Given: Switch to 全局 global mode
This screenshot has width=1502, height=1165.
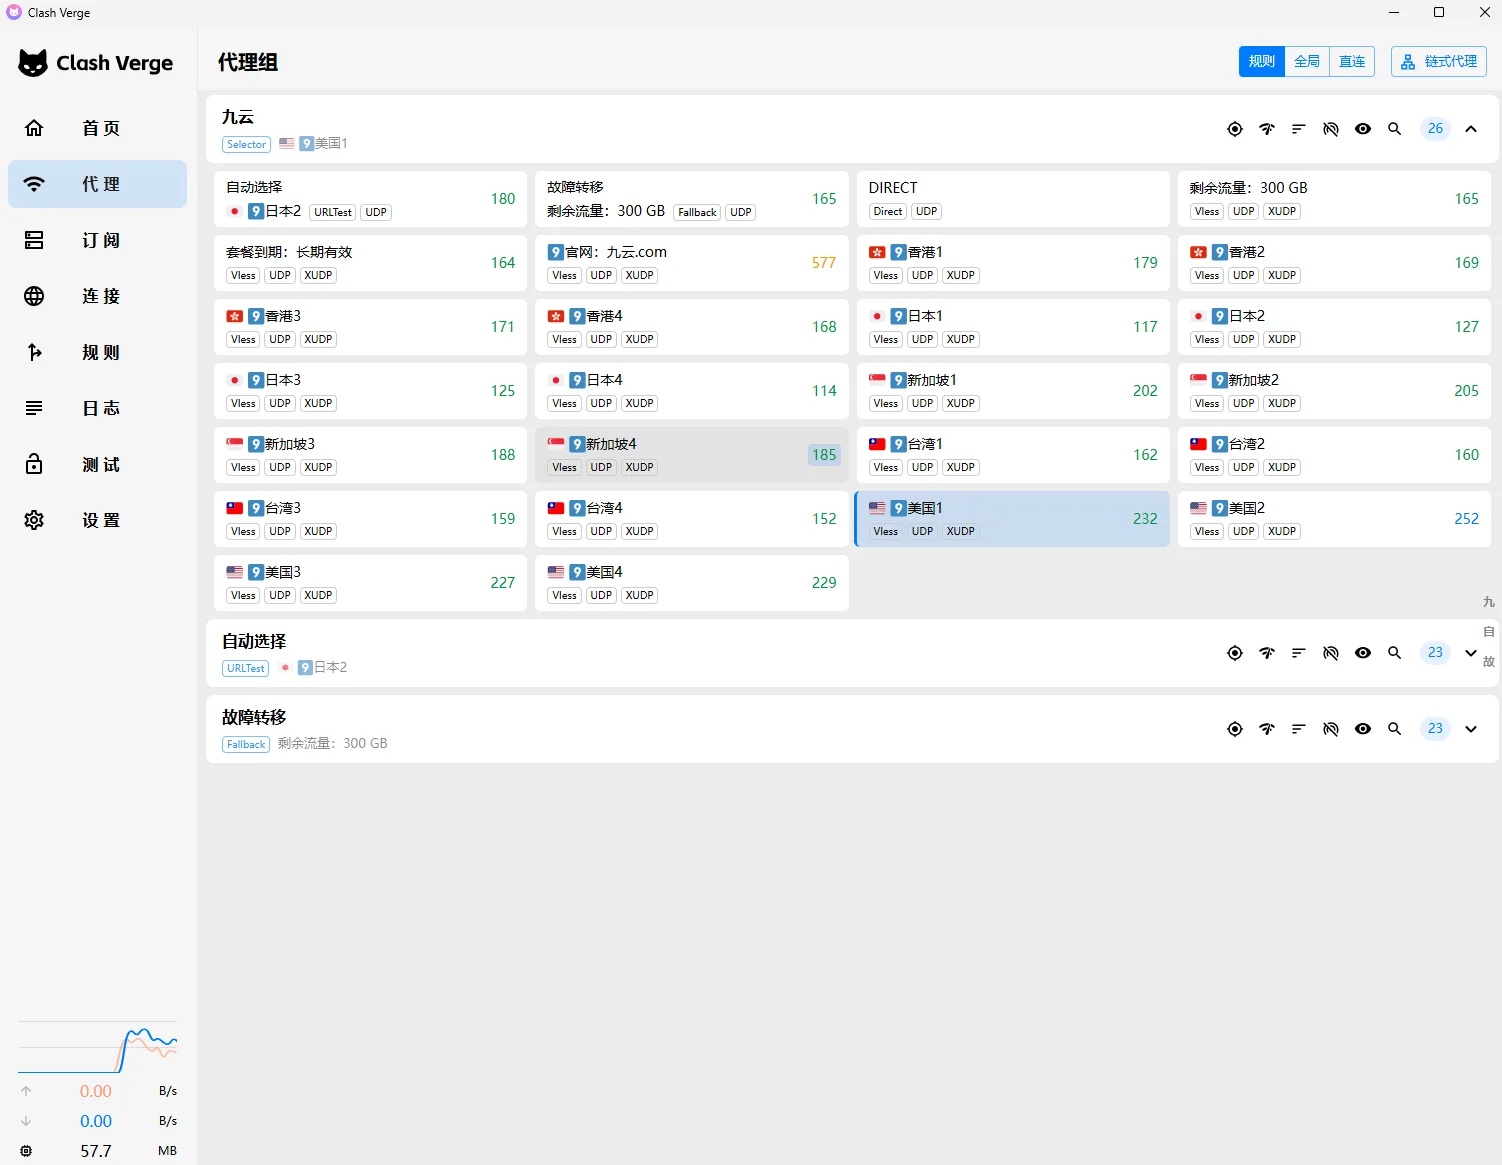Looking at the screenshot, I should coord(1307,62).
